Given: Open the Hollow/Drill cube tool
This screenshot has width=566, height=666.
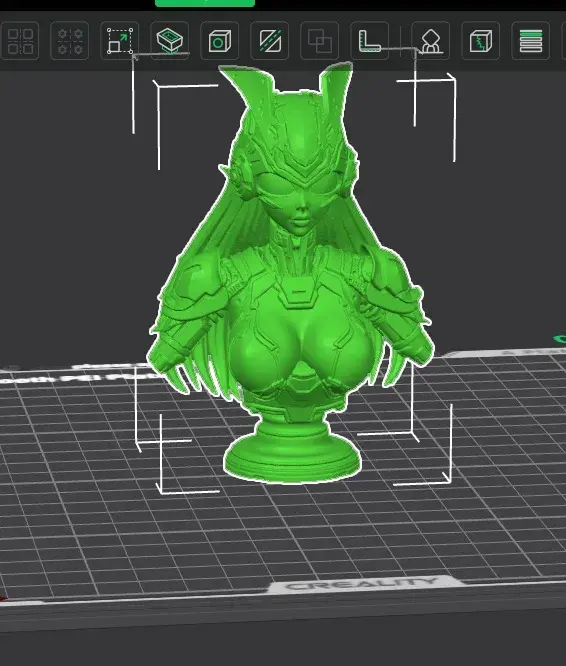Looking at the screenshot, I should pos(220,41).
